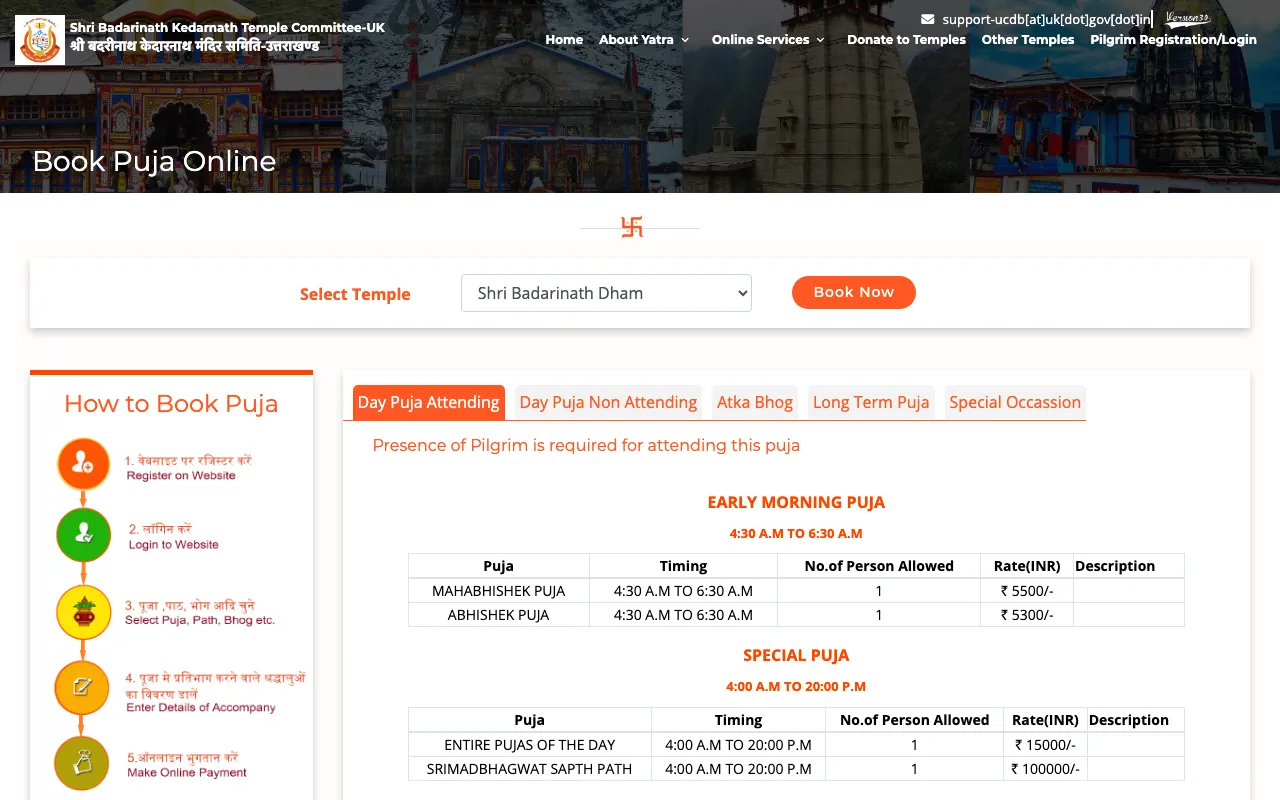
Task: Click ENTIRE PUJAS OF THE DAY cell
Action: [530, 745]
